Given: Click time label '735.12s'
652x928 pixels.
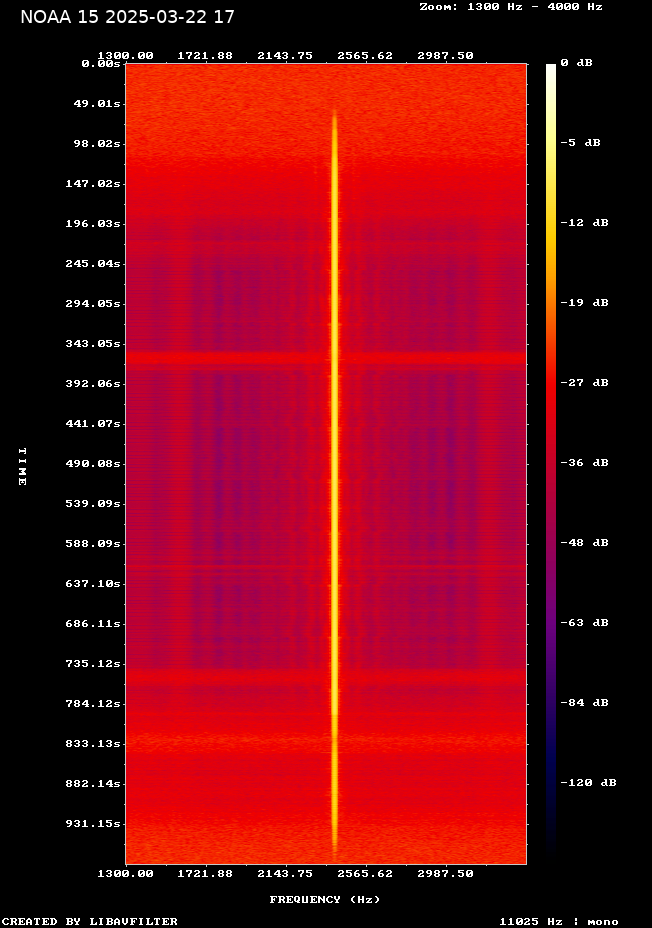Looking at the screenshot, I should (x=93, y=663).
